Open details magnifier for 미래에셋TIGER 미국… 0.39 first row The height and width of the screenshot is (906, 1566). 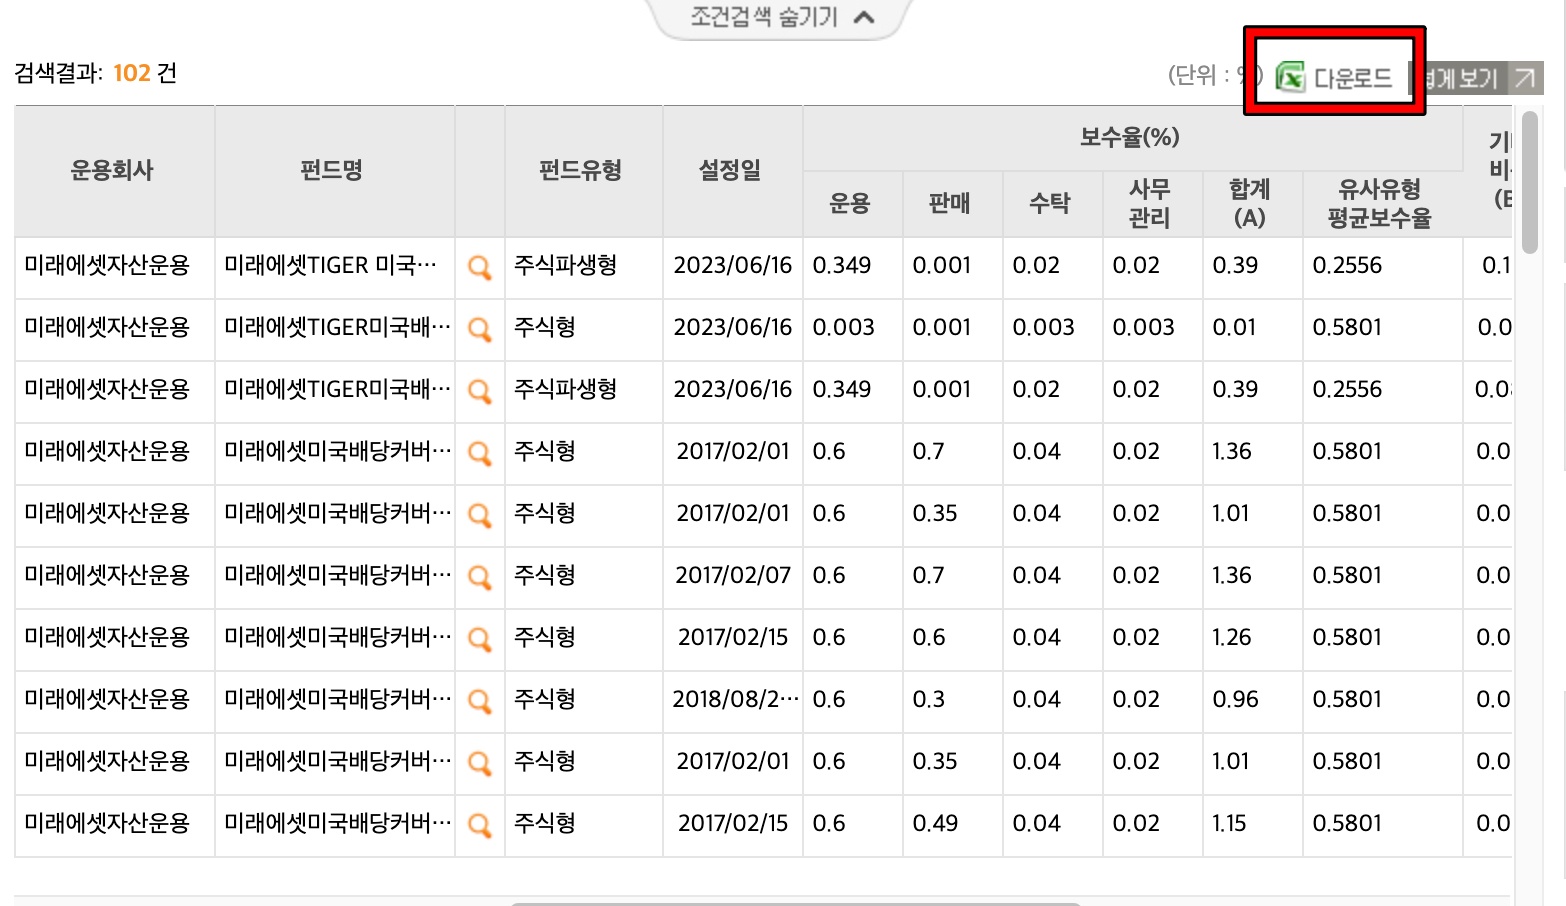[x=480, y=267]
